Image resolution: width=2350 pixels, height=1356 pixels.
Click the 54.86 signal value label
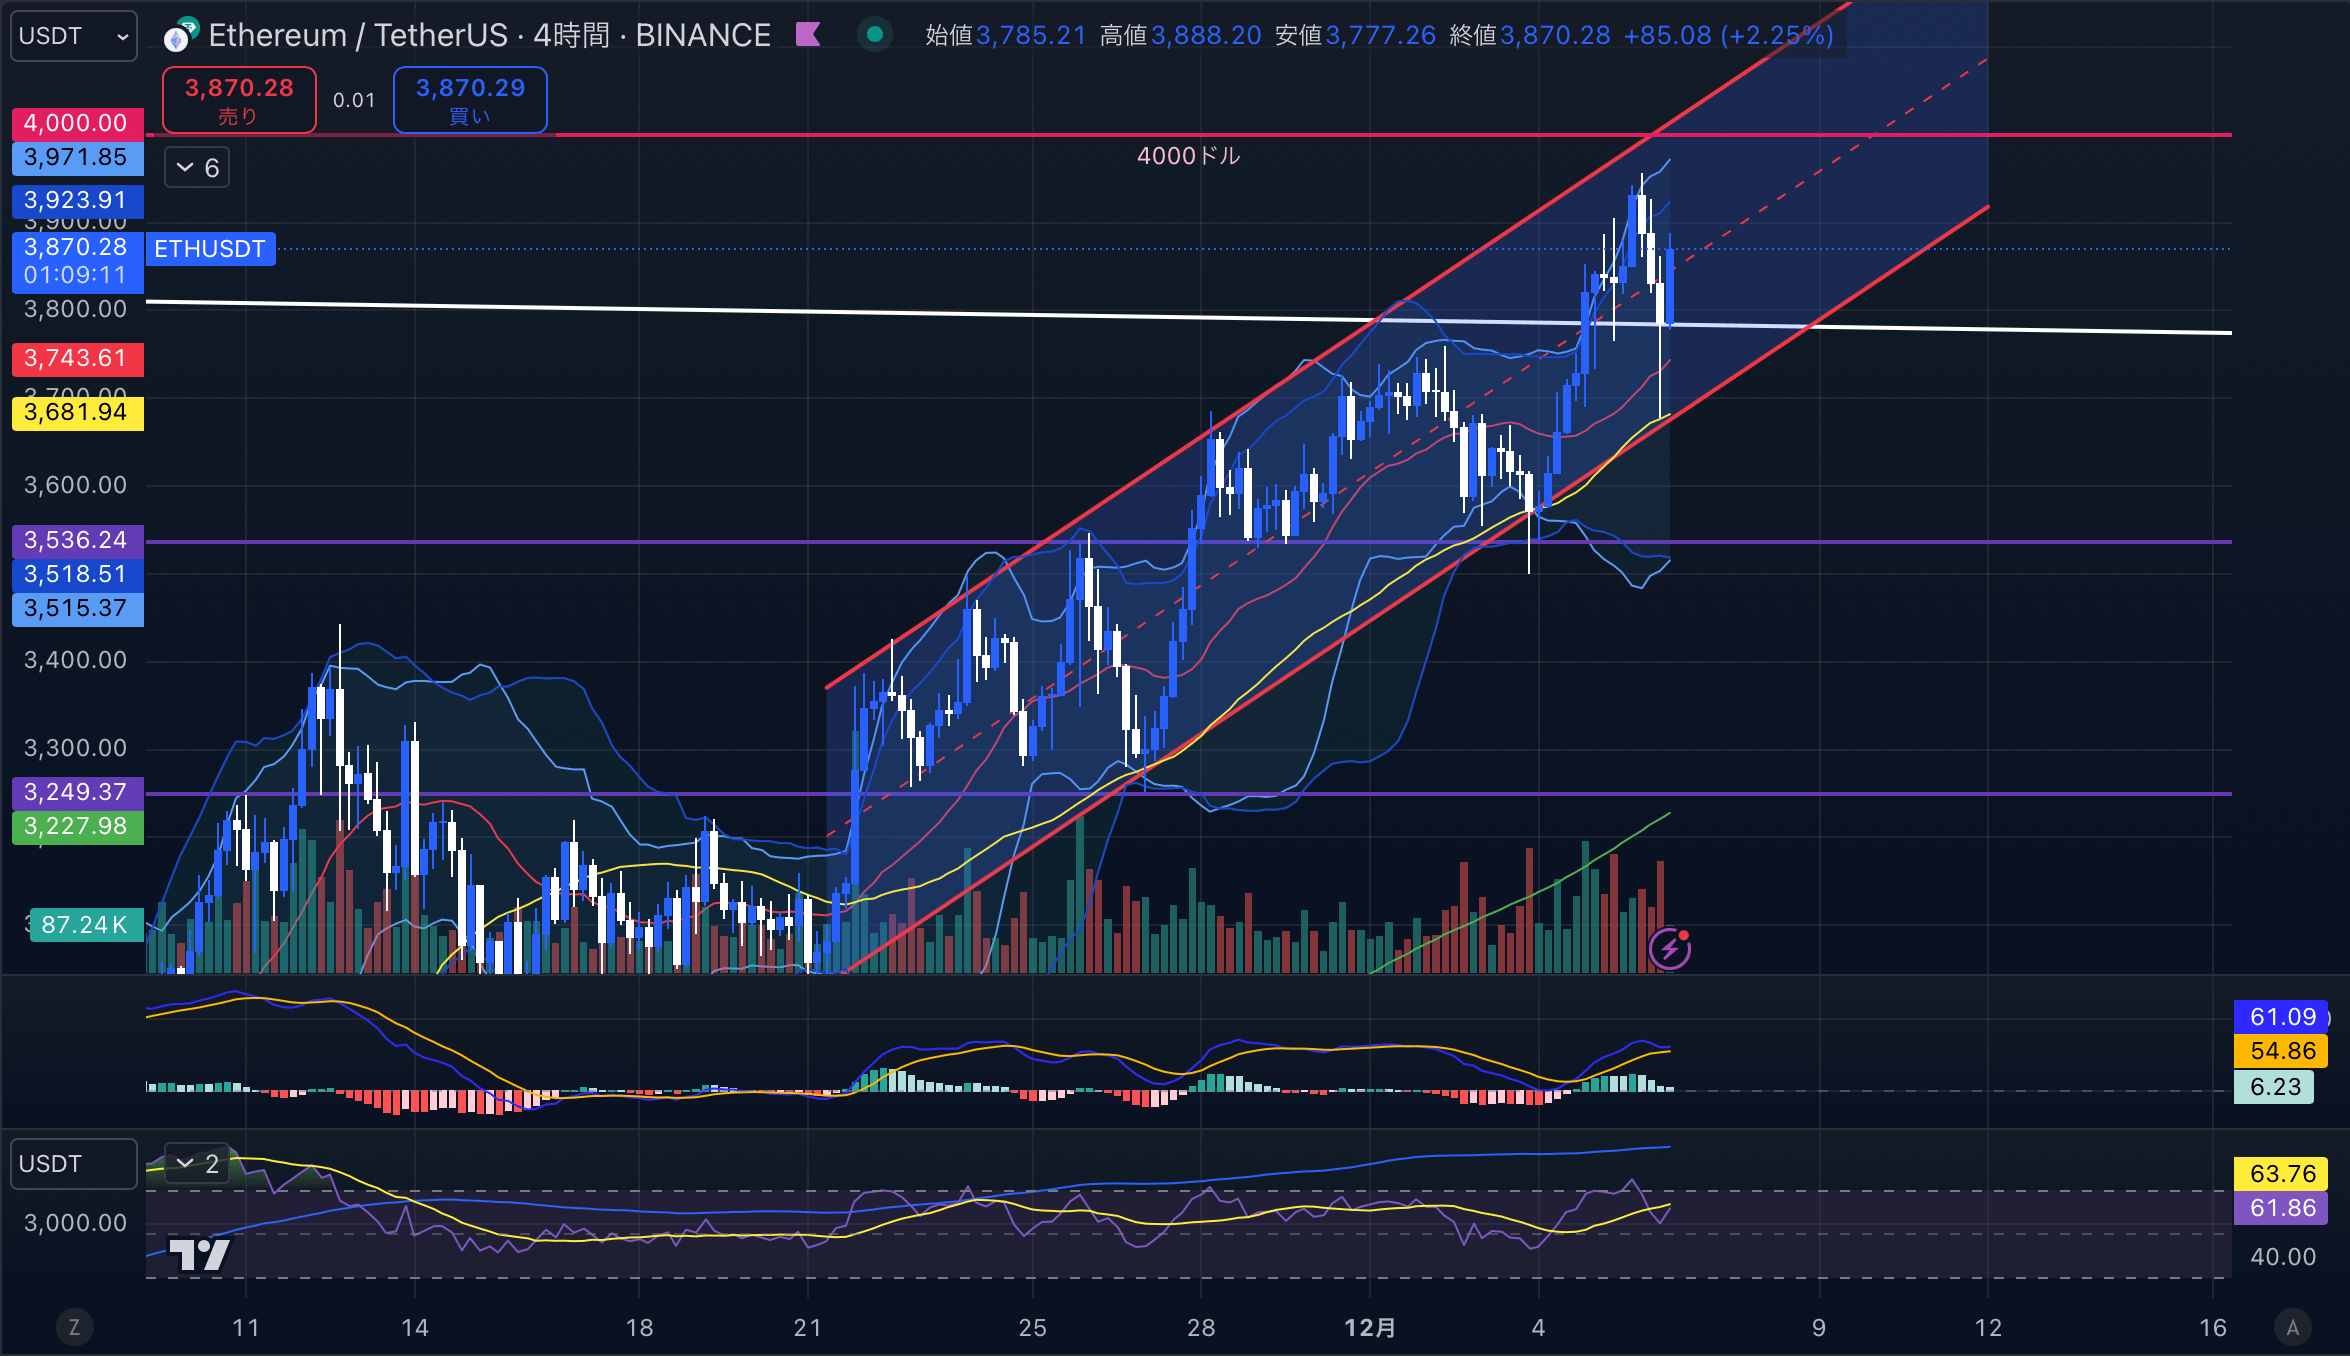2281,1051
